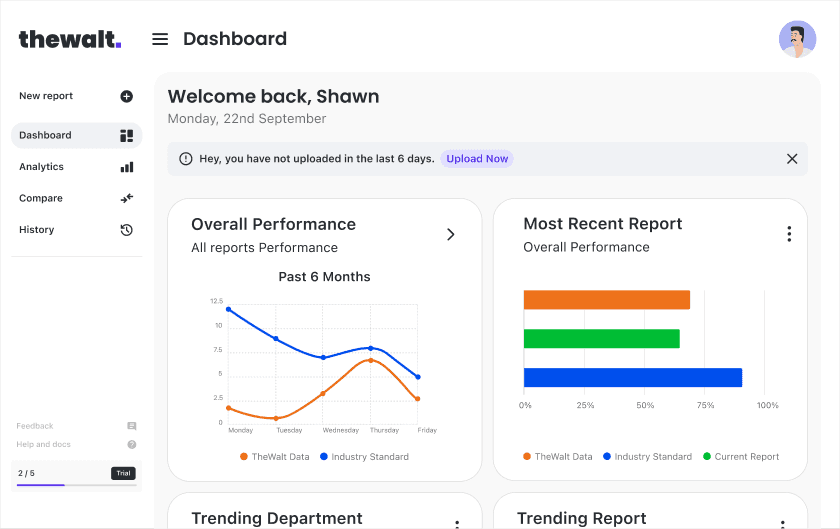The image size is (840, 529).
Task: Click the green Current Report bar
Action: 602,339
